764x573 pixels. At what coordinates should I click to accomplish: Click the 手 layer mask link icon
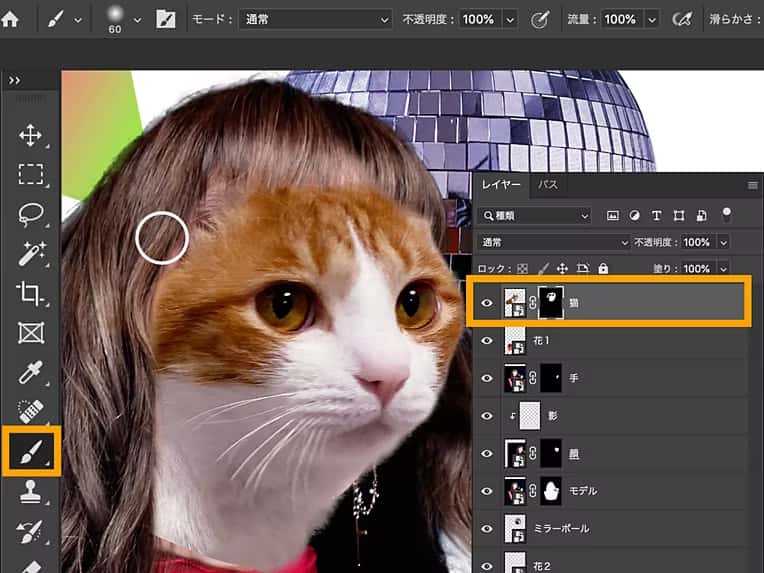[x=532, y=378]
